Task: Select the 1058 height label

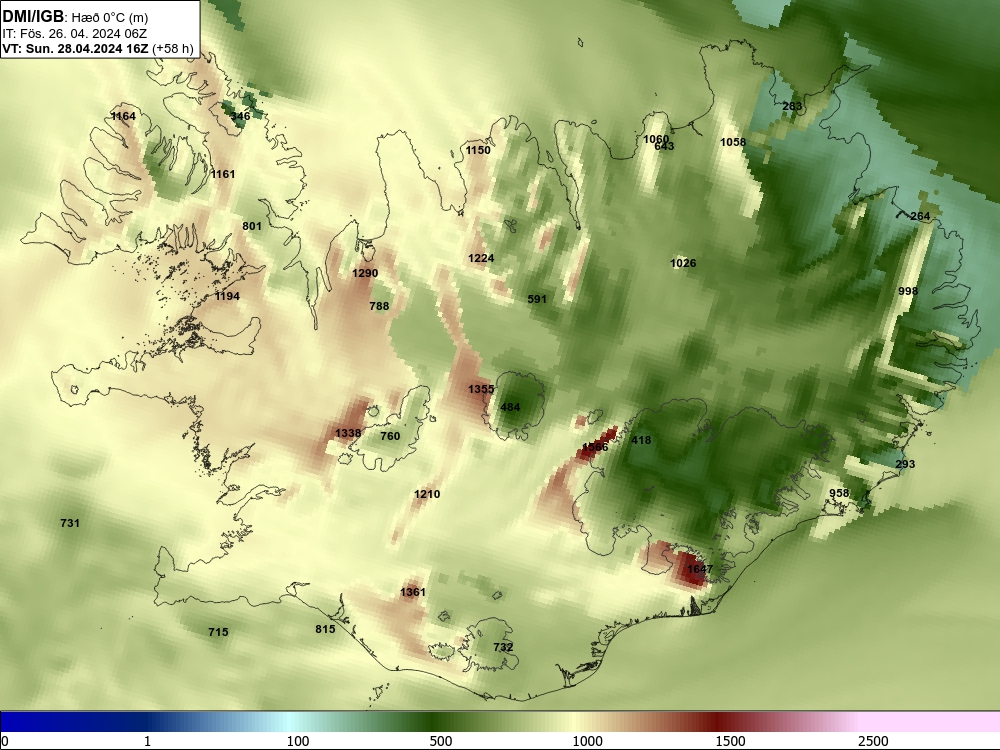Action: [733, 142]
